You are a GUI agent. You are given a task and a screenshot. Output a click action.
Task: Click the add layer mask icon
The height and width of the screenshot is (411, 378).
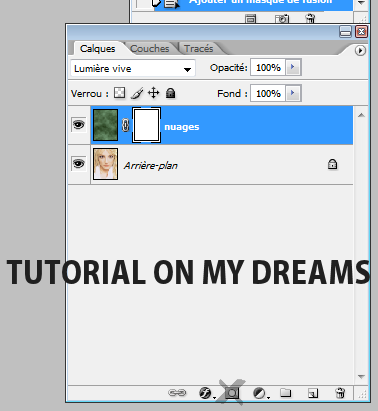(x=232, y=393)
